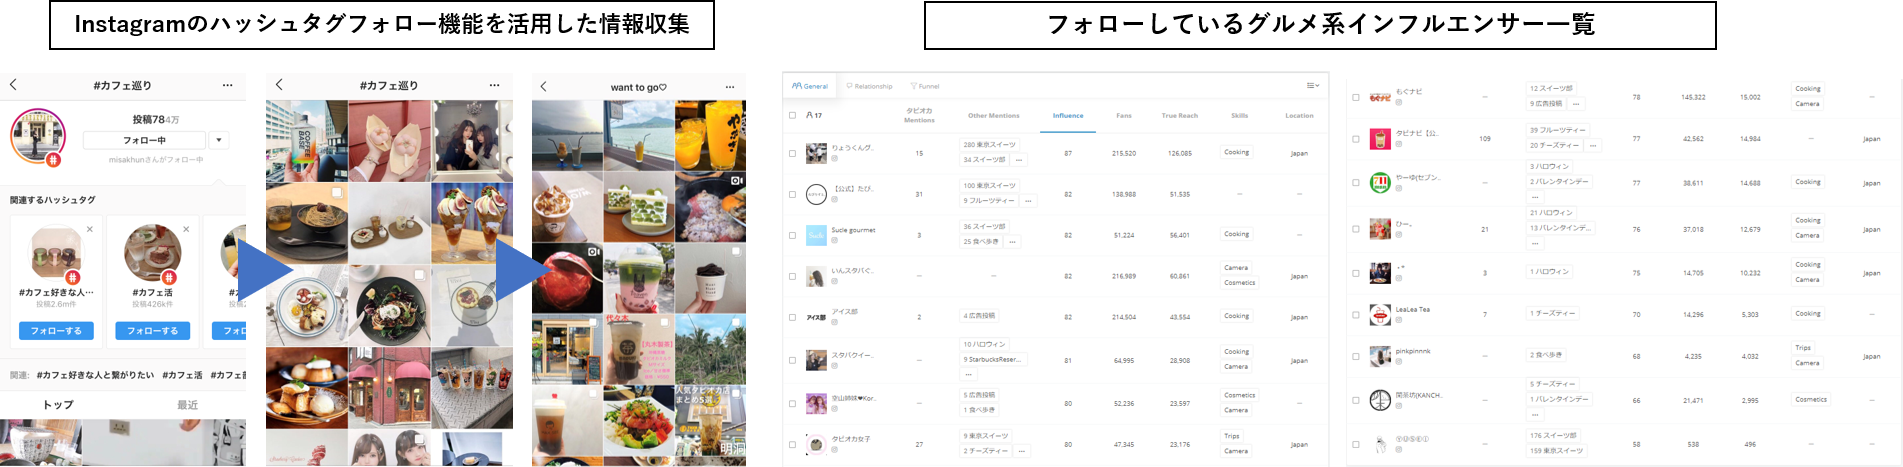1903x467 pixels.
Task: Go back from the first #カフェ巡り hashtag page
Action: tap(13, 85)
